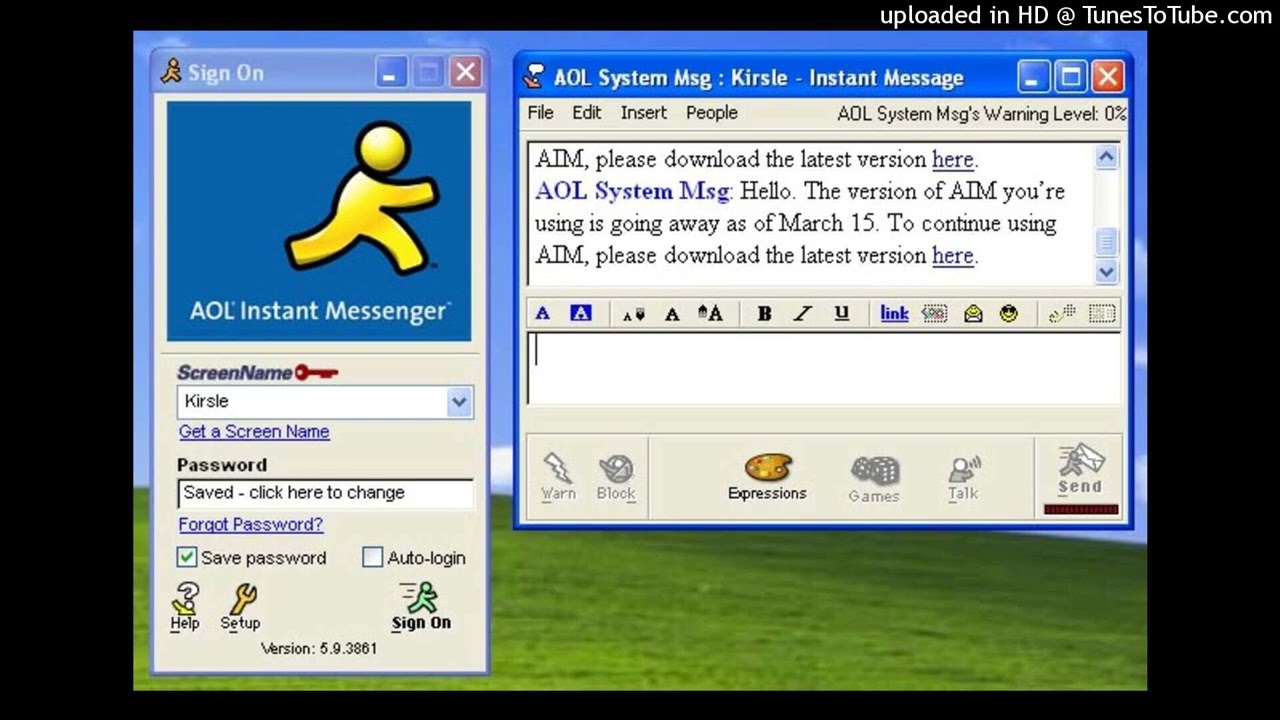Click the Block buddy icon
The image size is (1280, 720).
point(616,477)
